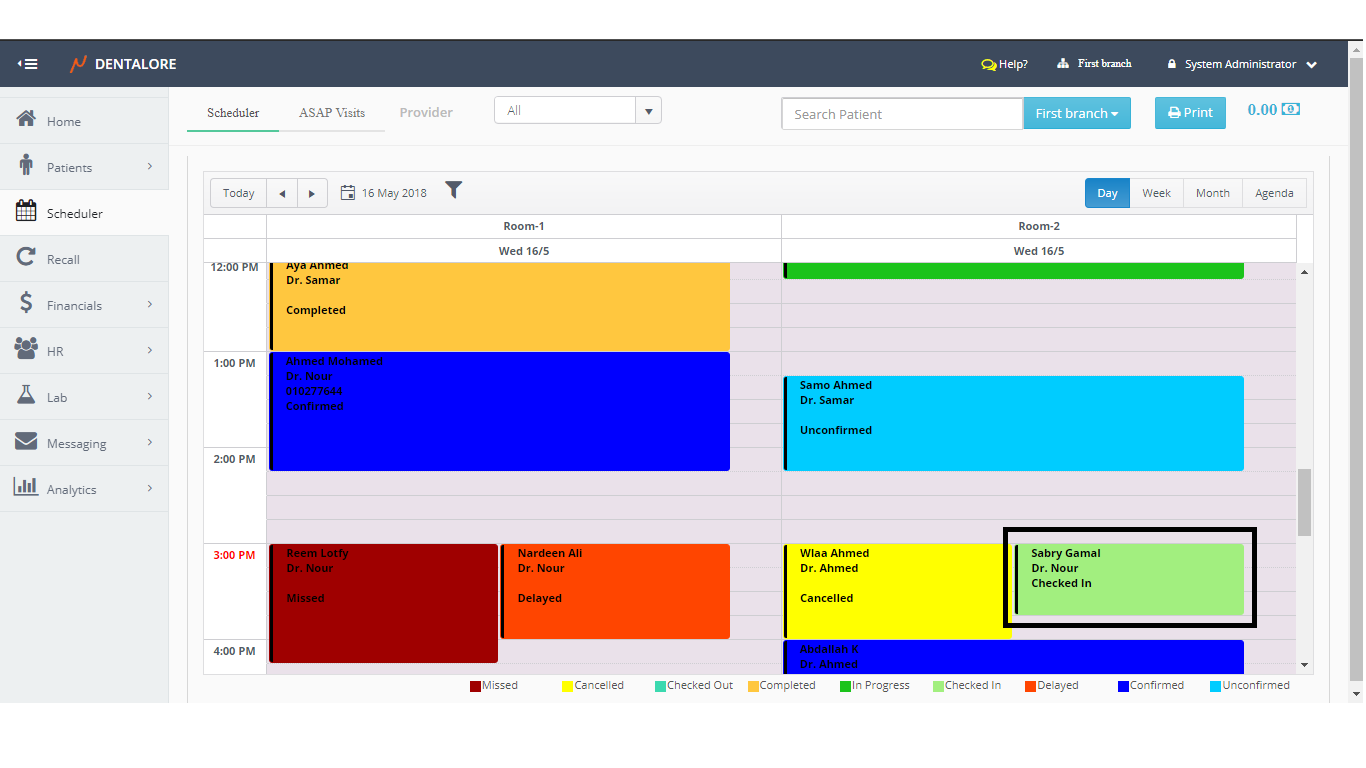Click the Print button
The image size is (1366, 768).
tap(1189, 113)
